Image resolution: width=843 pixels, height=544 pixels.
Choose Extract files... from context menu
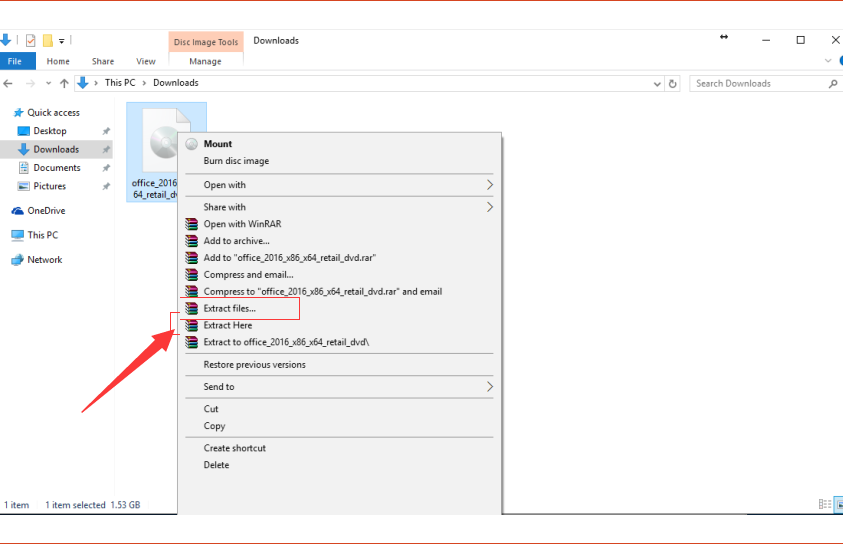229,309
